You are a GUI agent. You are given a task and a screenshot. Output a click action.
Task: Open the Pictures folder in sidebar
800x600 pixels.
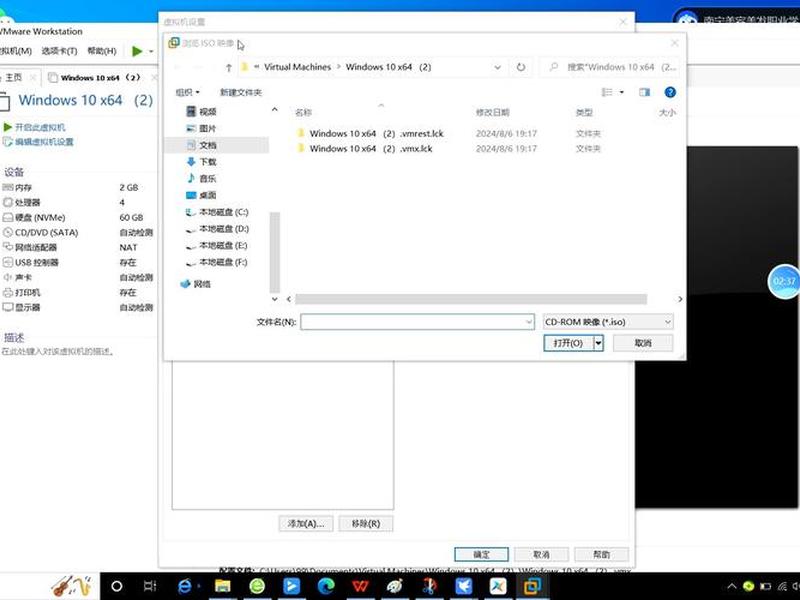202,129
